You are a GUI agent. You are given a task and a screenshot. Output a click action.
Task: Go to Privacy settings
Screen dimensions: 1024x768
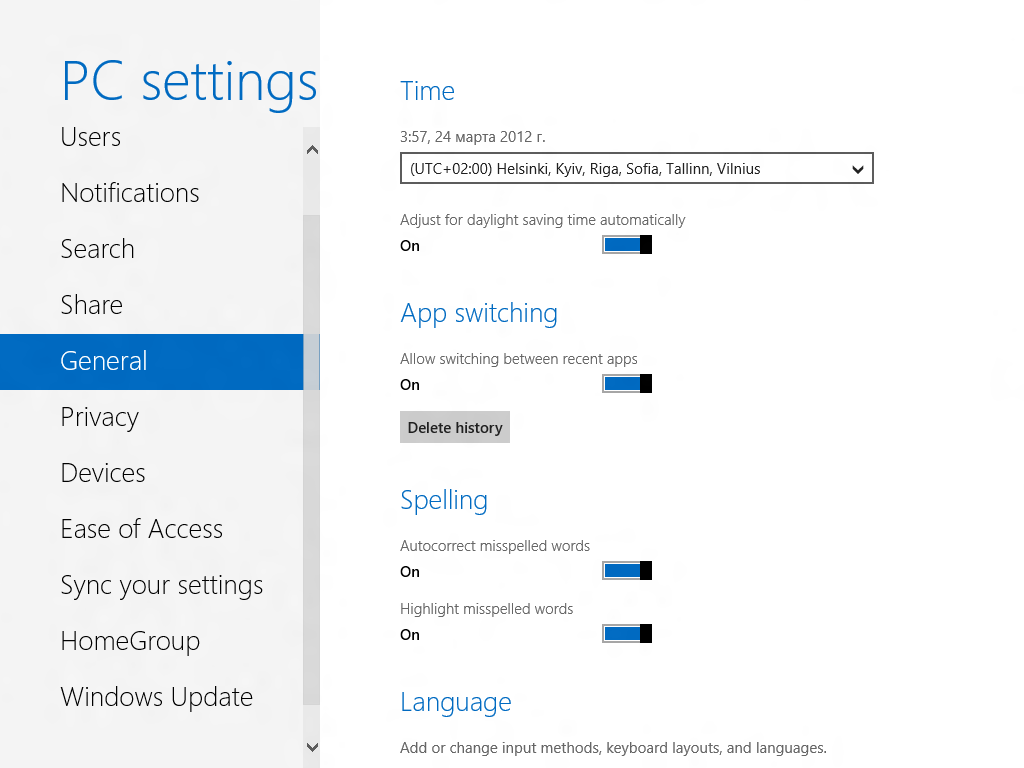(x=99, y=418)
